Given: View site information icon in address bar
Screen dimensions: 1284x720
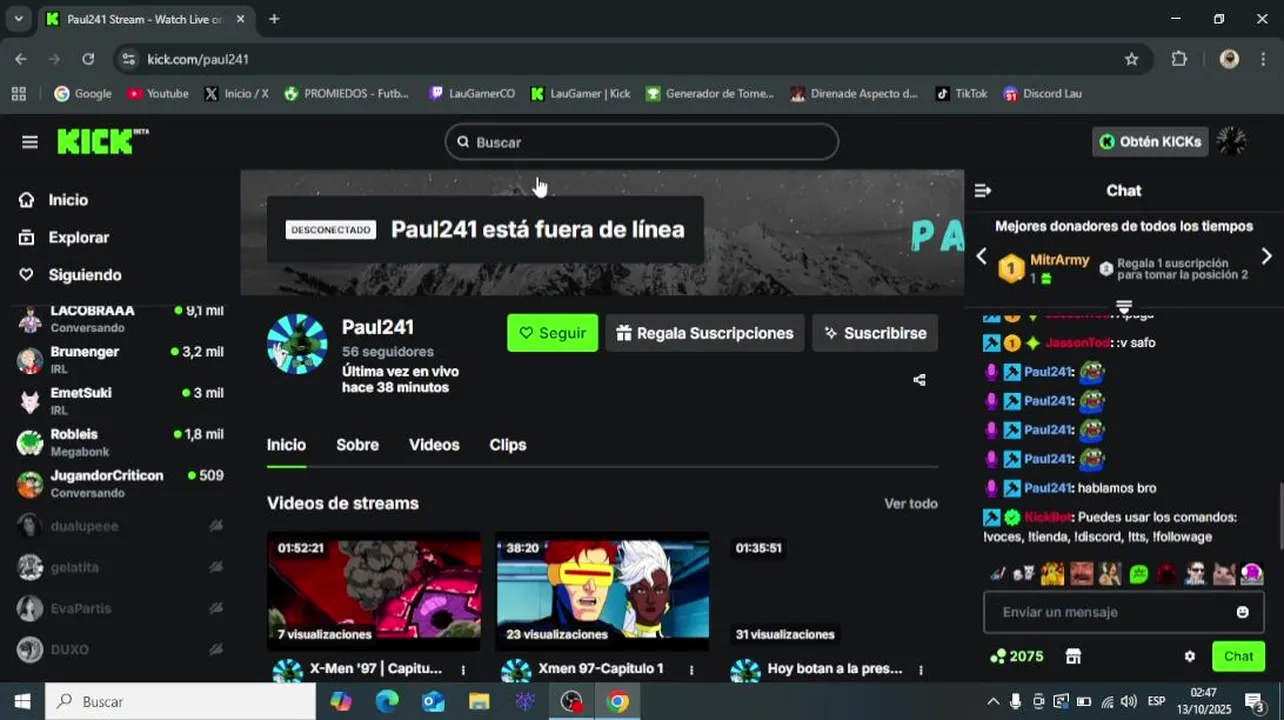Looking at the screenshot, I should tap(128, 59).
